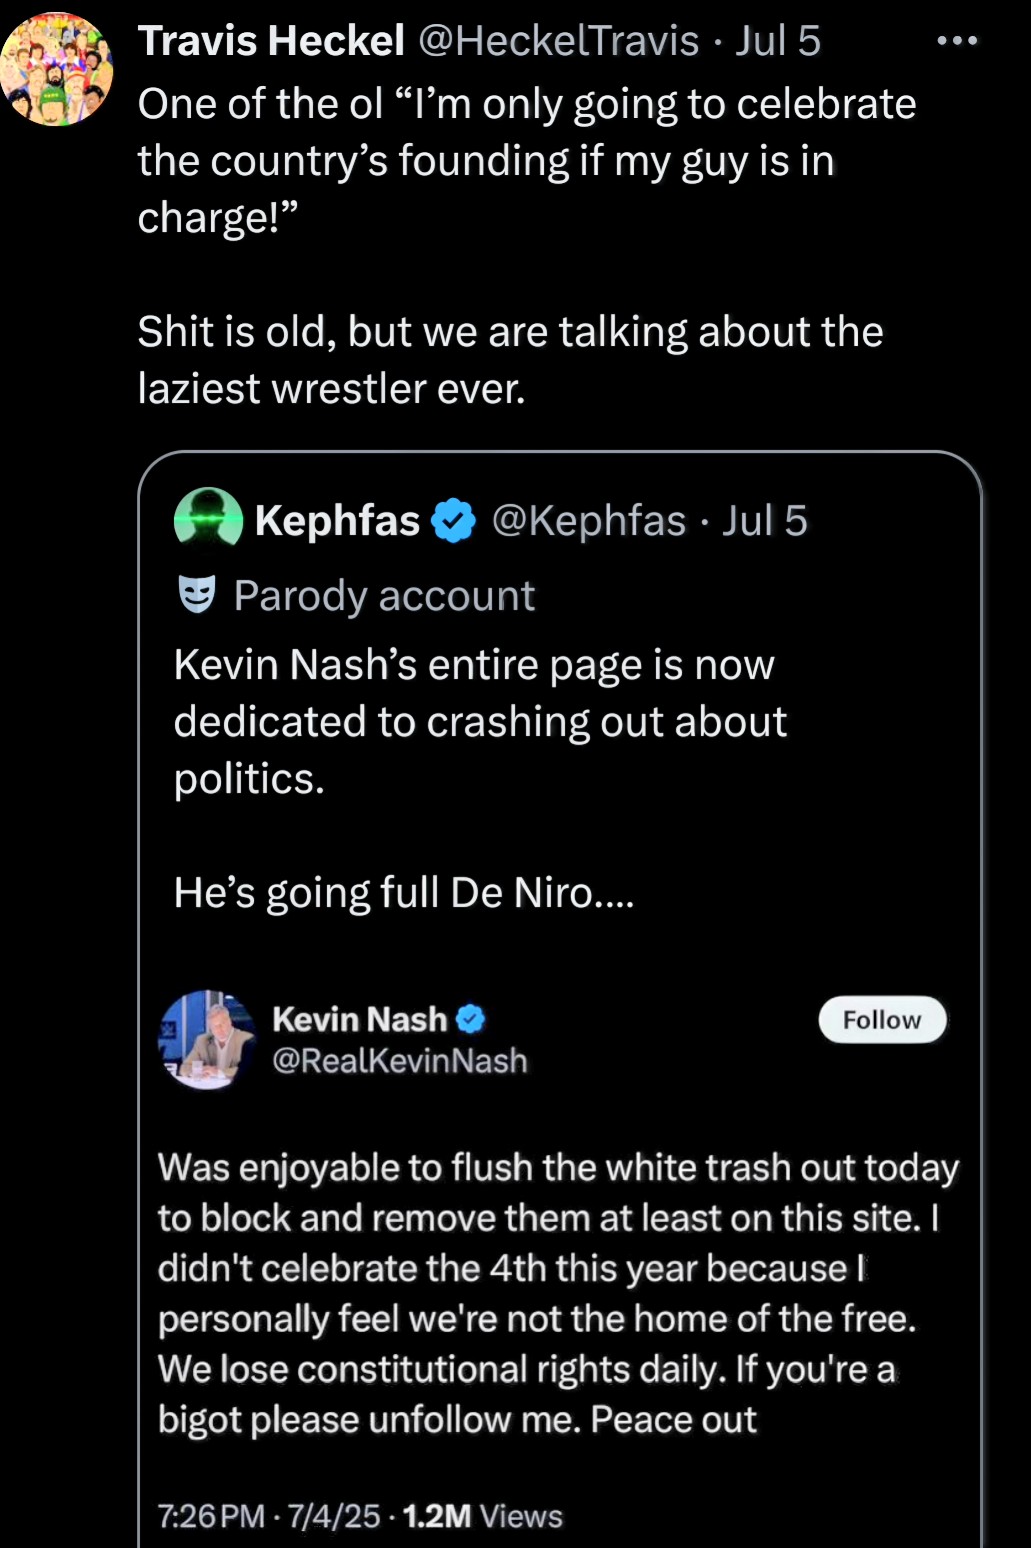Open the Kephfas display name
Screen dimensions: 1031x1548
point(337,521)
